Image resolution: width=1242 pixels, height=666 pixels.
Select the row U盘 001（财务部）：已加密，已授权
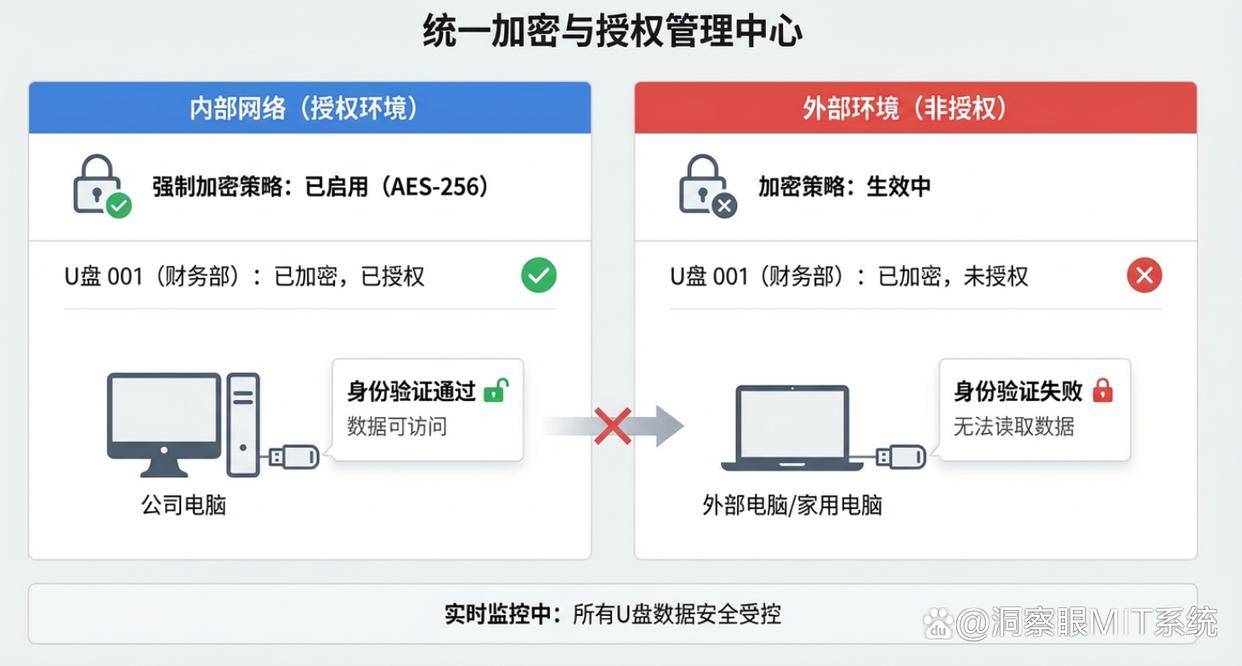310,276
